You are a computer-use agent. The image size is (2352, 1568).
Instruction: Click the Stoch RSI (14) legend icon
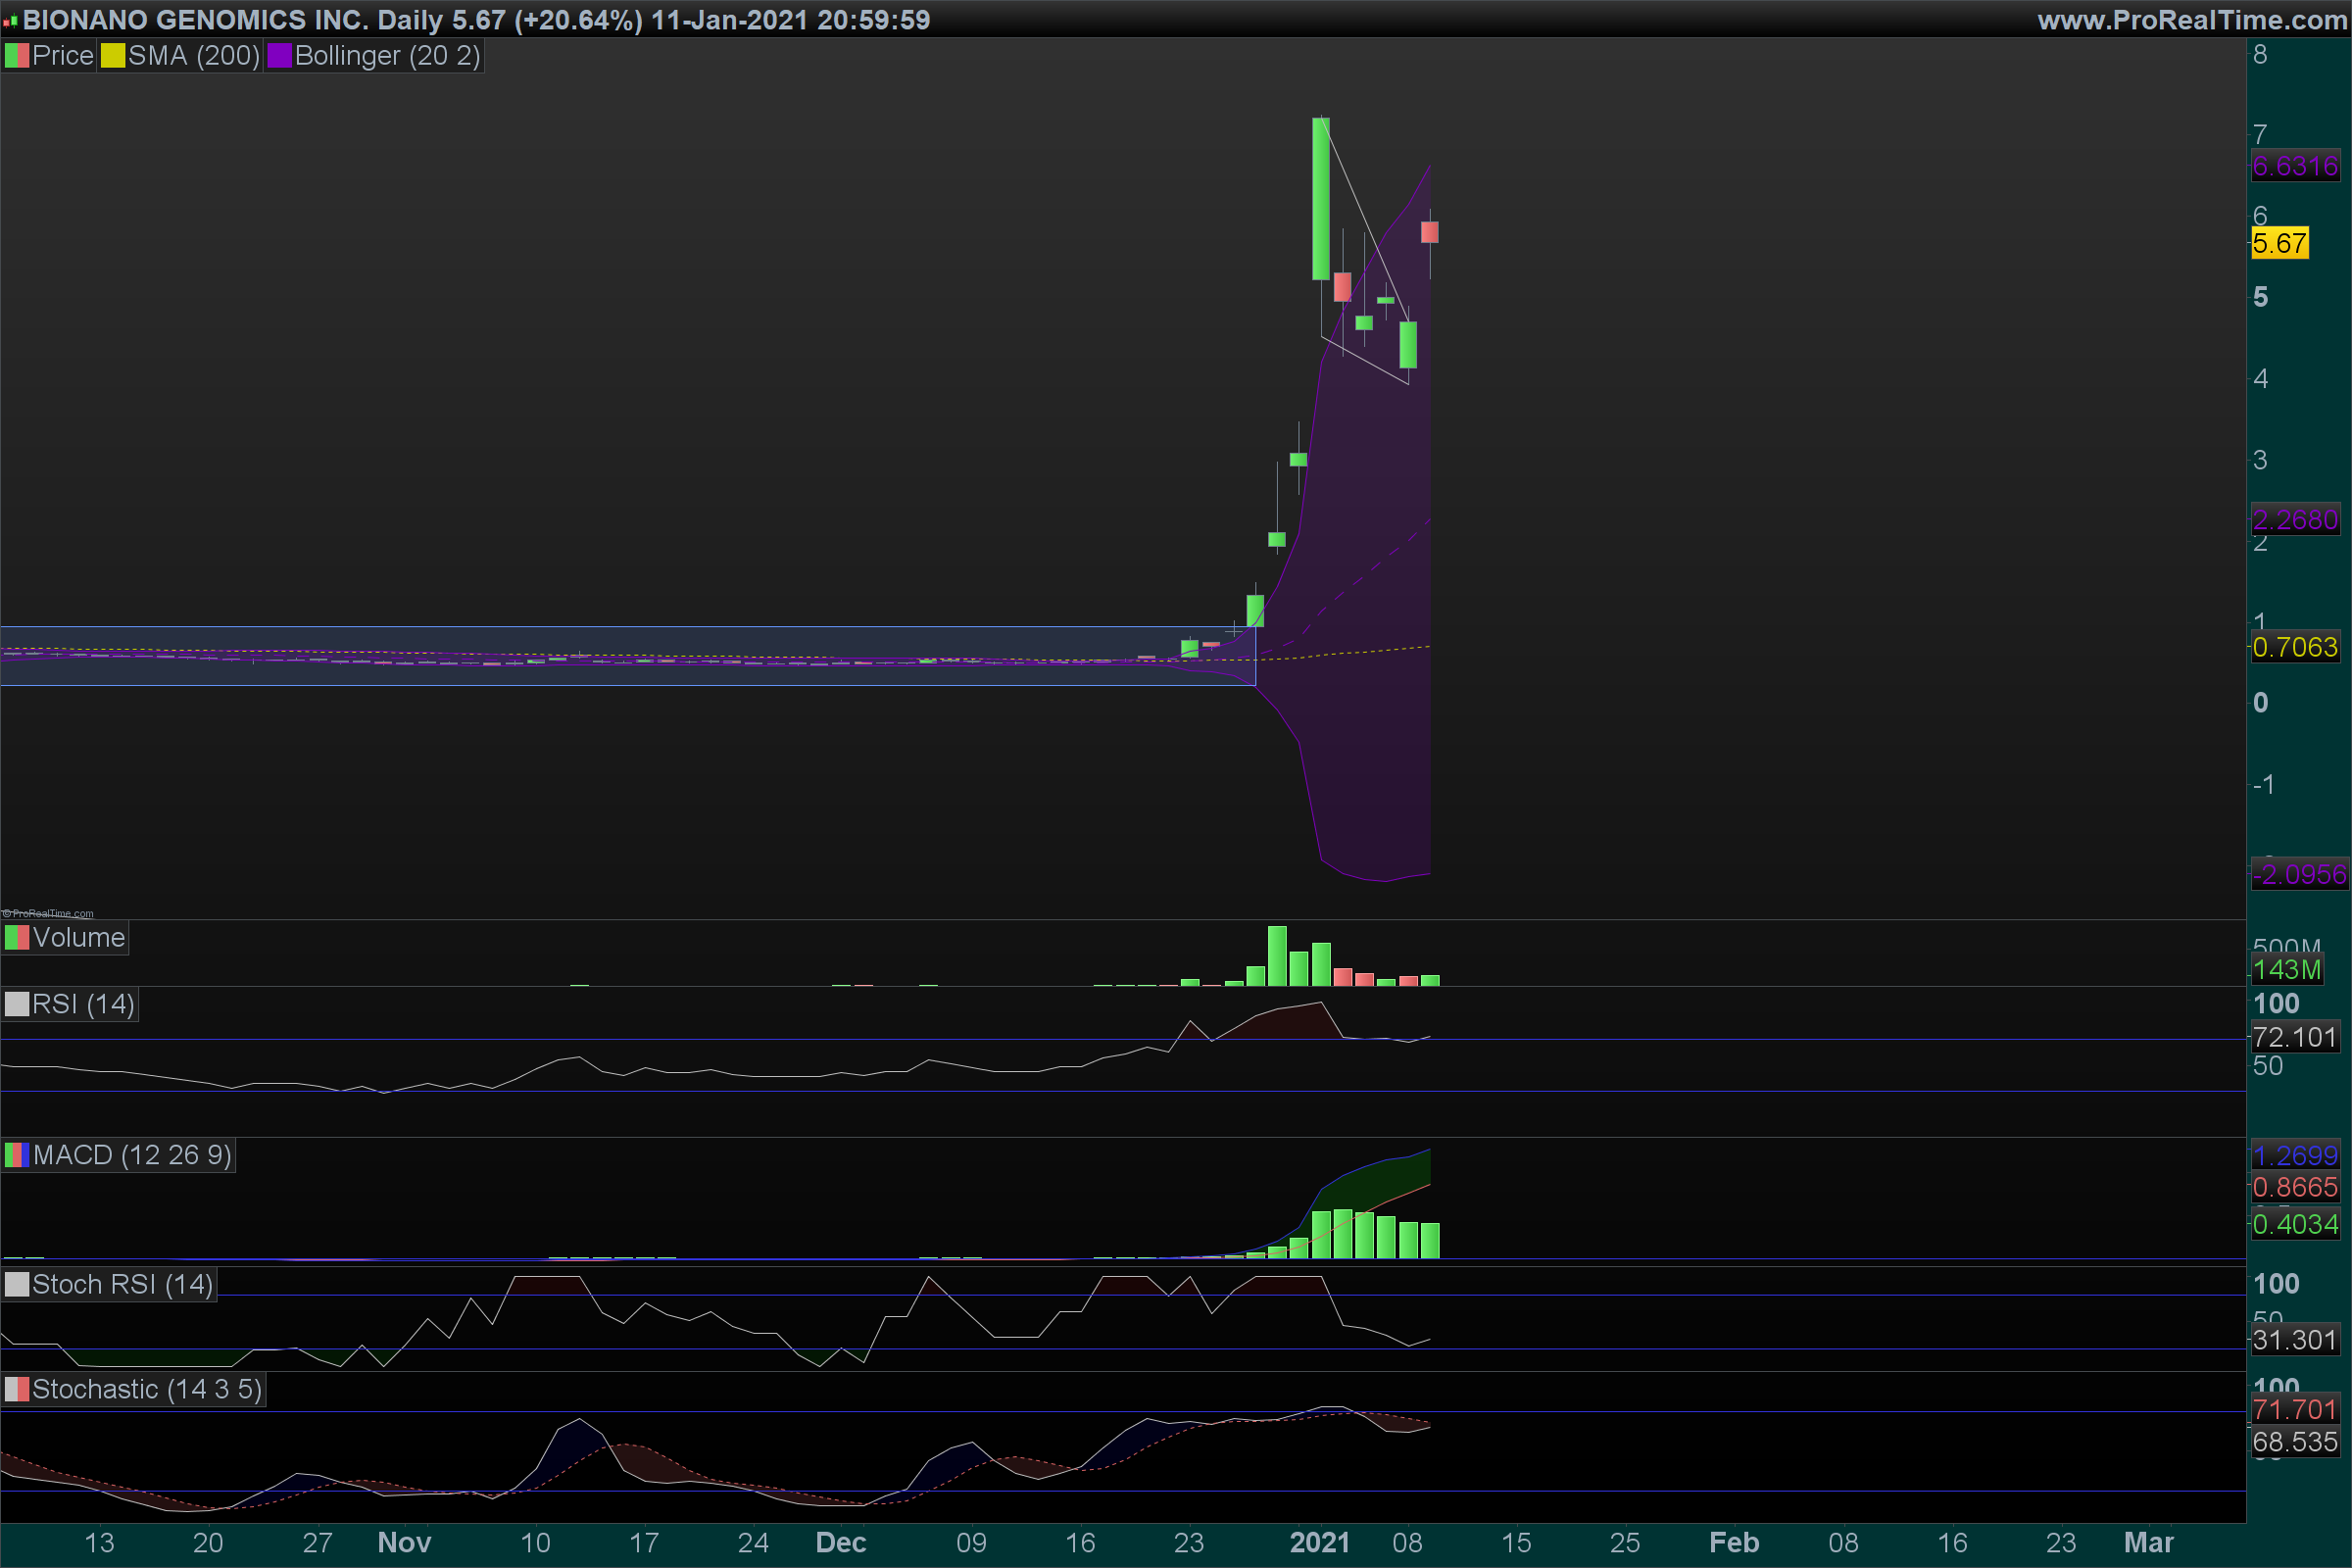point(17,1285)
